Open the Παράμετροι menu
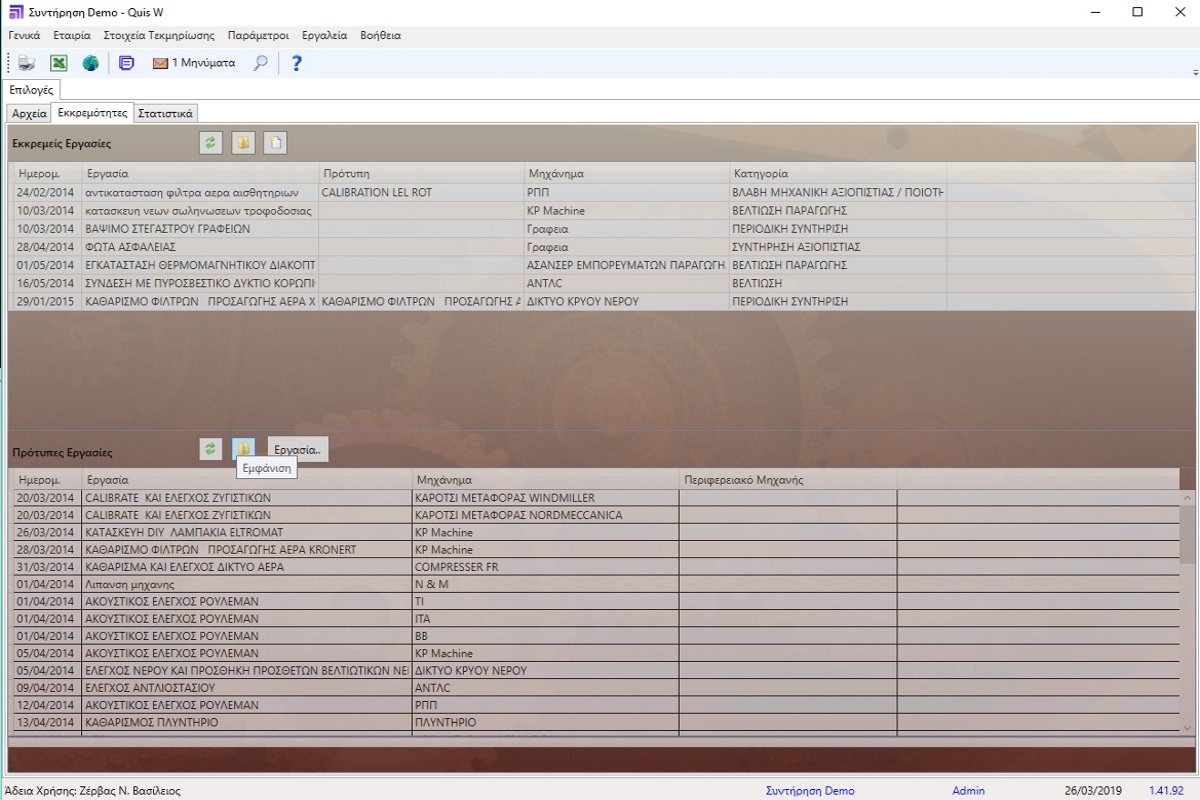1200x800 pixels. tap(258, 35)
